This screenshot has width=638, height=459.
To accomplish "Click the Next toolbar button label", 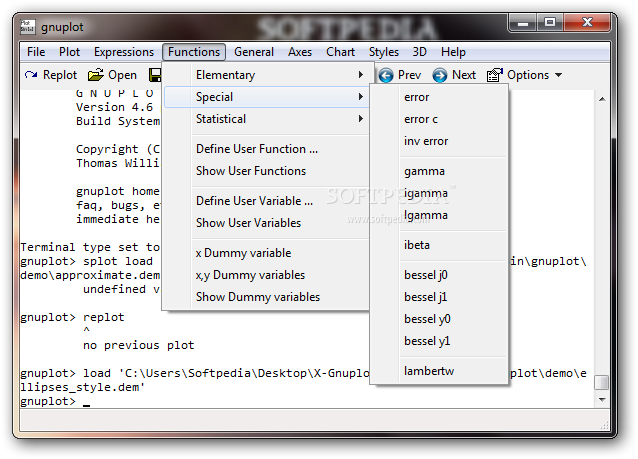I will (464, 75).
